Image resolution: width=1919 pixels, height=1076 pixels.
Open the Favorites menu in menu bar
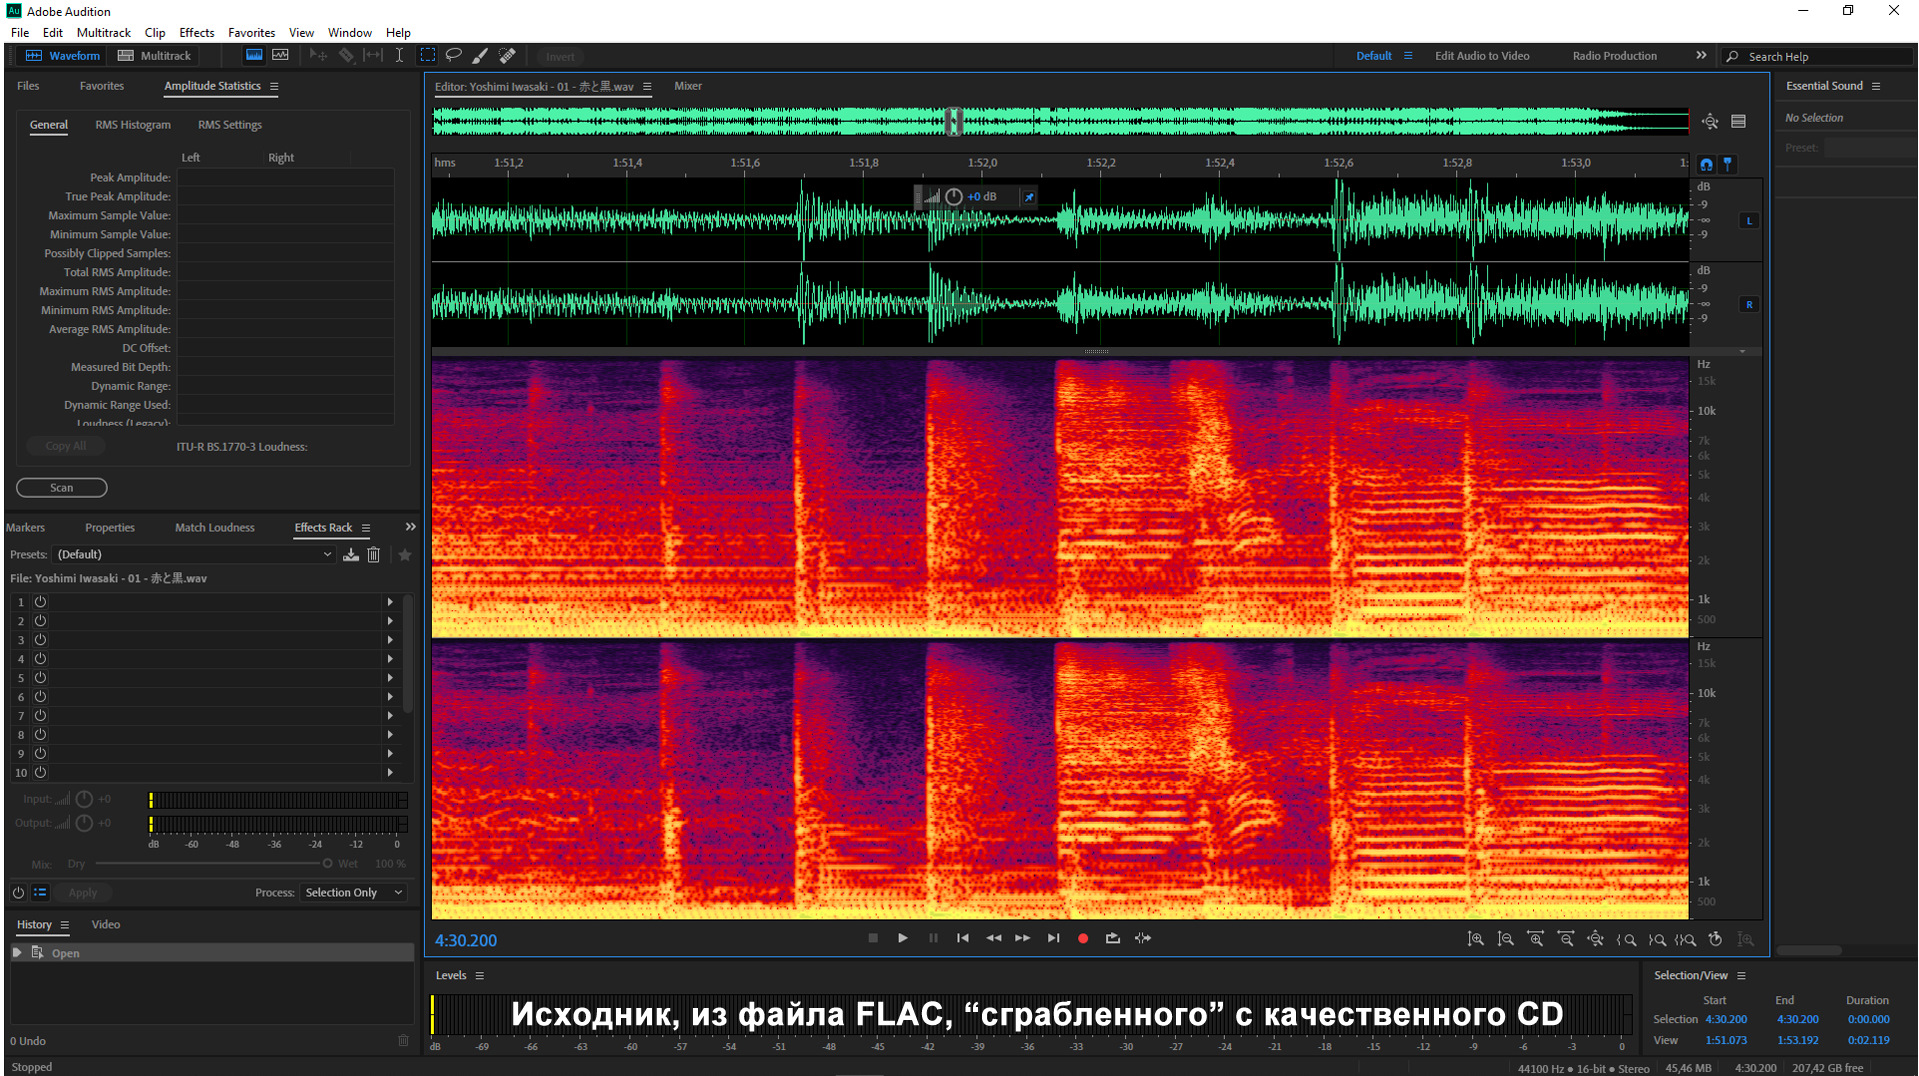(x=251, y=33)
